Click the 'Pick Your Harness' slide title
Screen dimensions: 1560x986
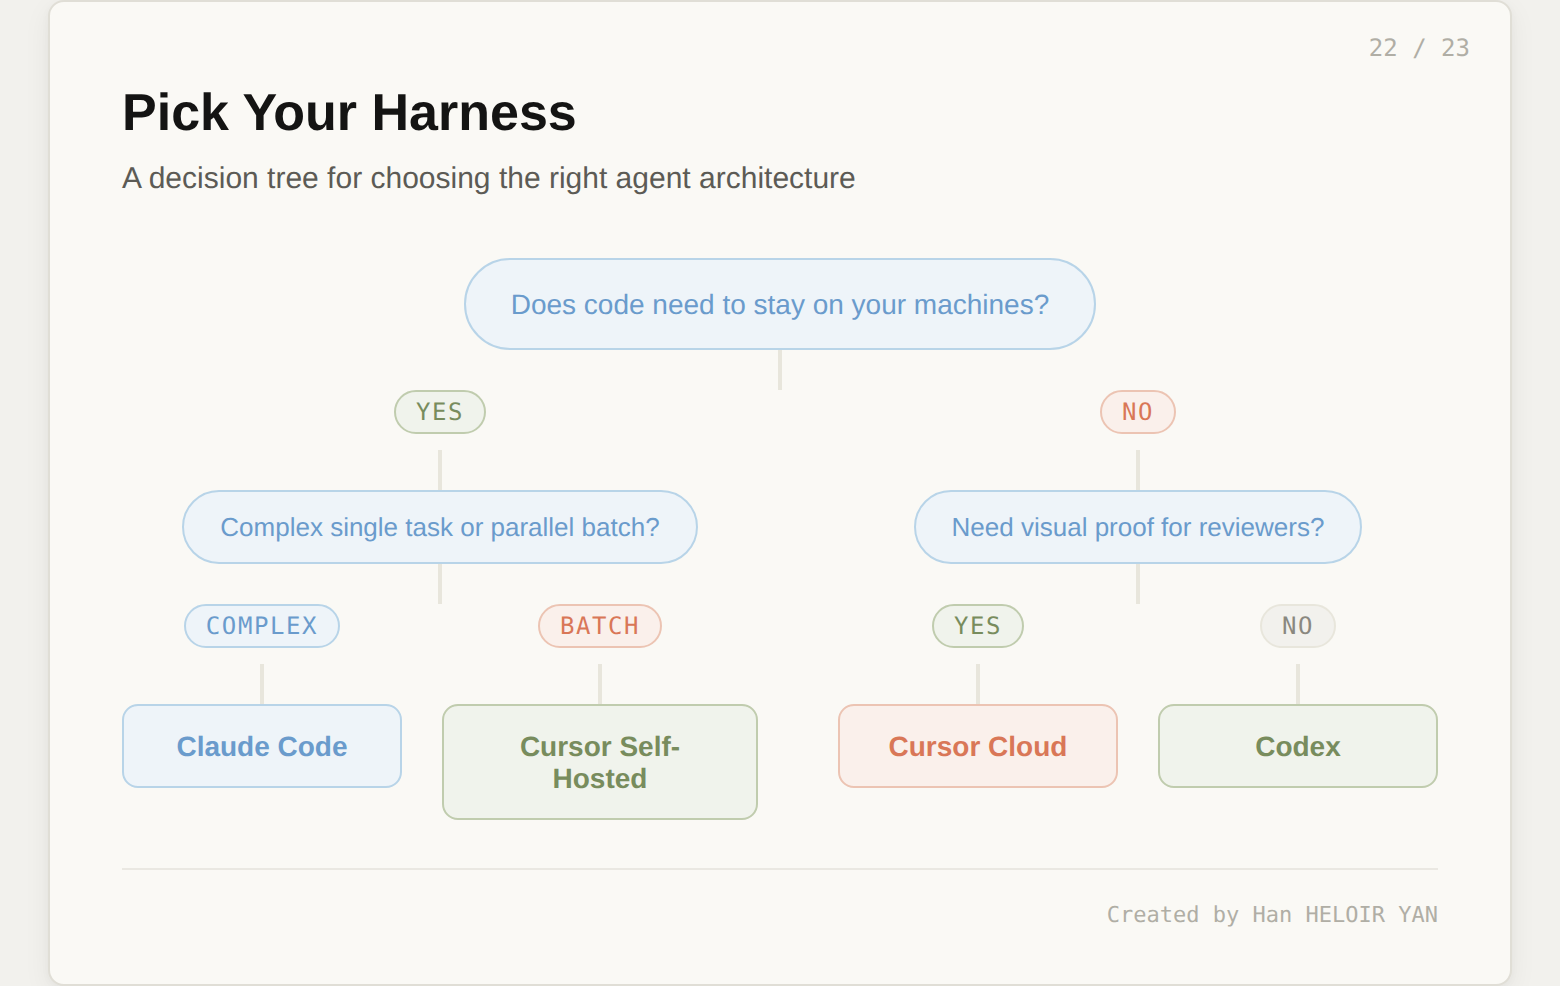point(349,112)
